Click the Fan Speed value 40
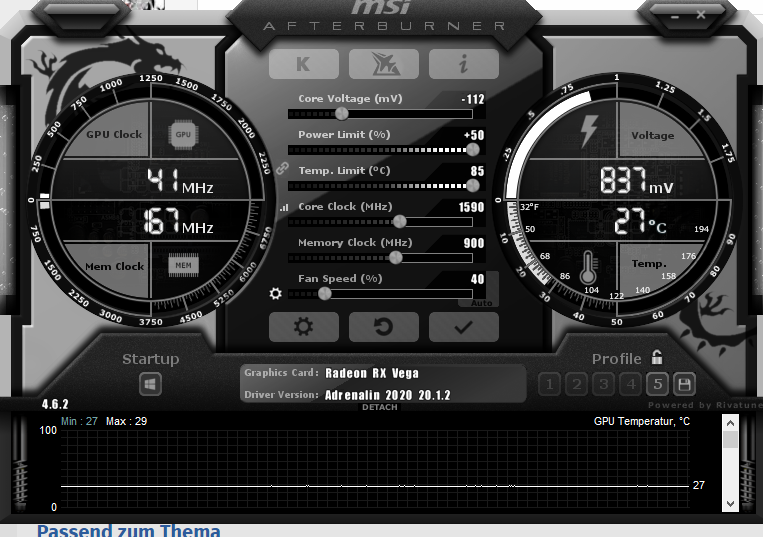Image resolution: width=763 pixels, height=537 pixels. pos(478,279)
